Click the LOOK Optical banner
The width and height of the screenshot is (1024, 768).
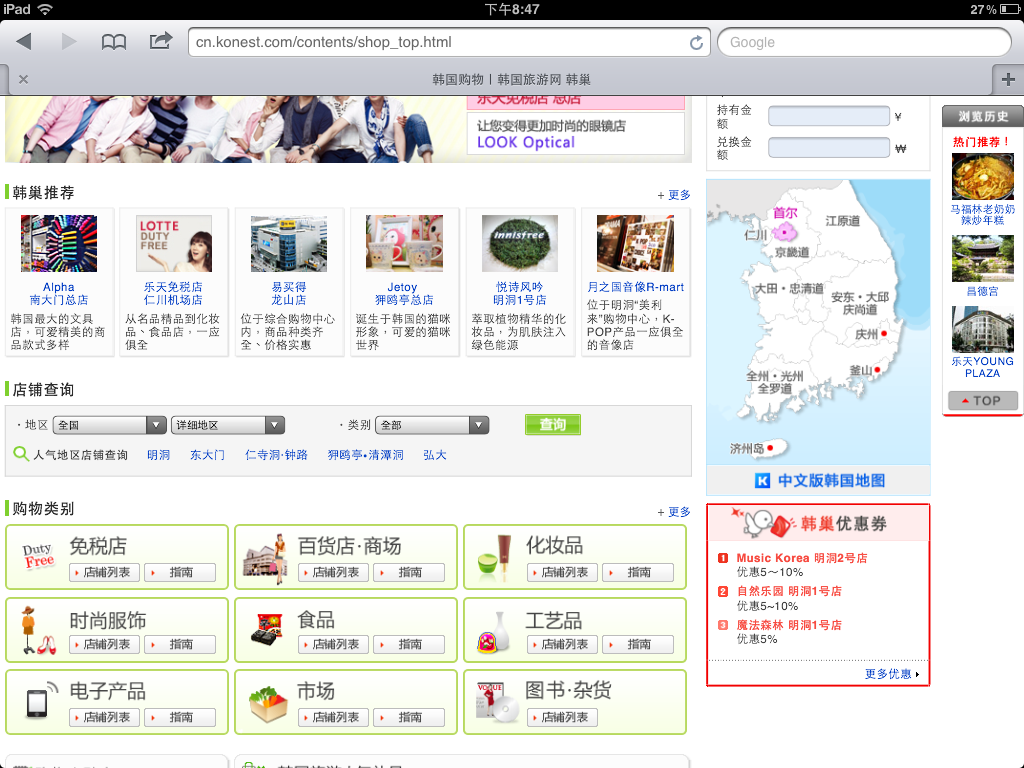click(575, 134)
